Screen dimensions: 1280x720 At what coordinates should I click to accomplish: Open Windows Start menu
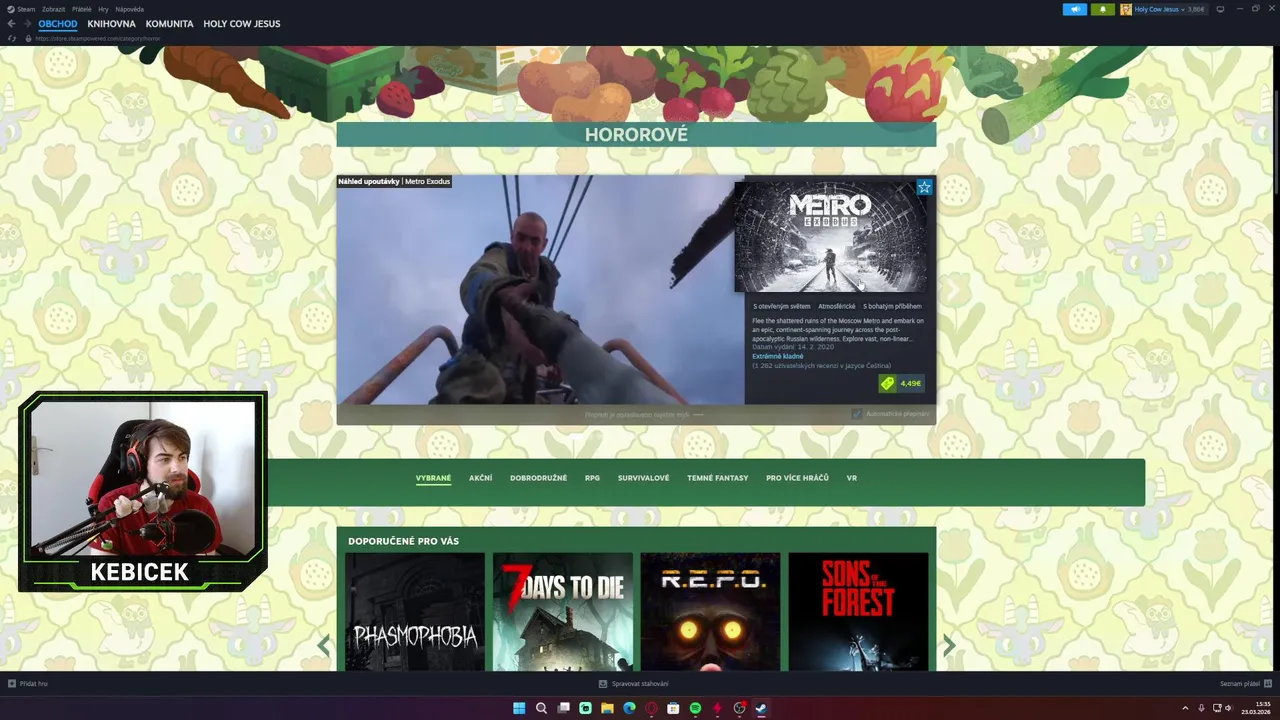pyautogui.click(x=519, y=708)
